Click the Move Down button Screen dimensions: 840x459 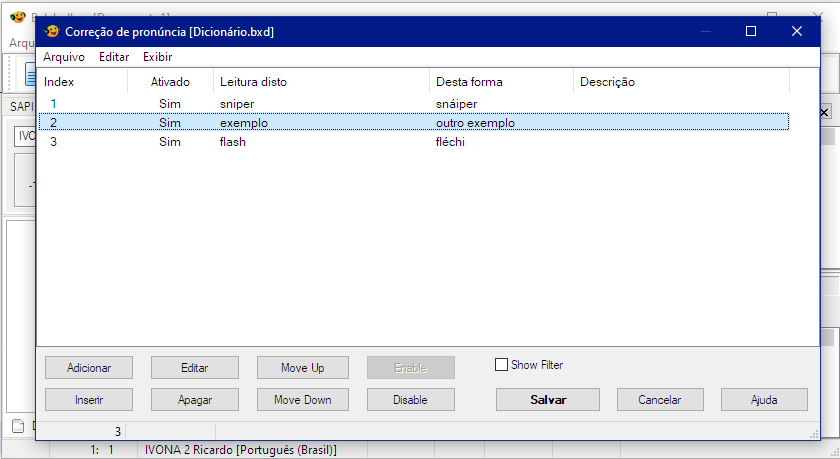[302, 400]
